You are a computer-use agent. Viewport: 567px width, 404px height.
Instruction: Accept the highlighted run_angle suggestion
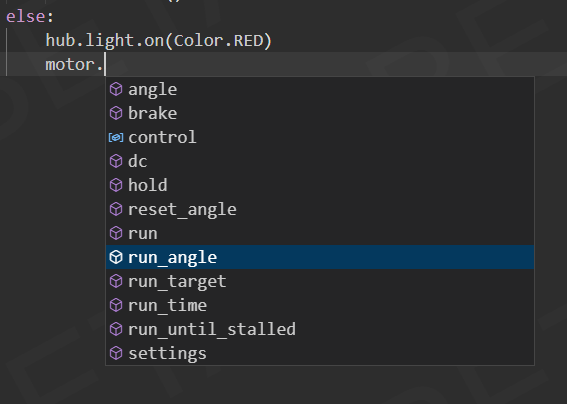[x=320, y=257]
